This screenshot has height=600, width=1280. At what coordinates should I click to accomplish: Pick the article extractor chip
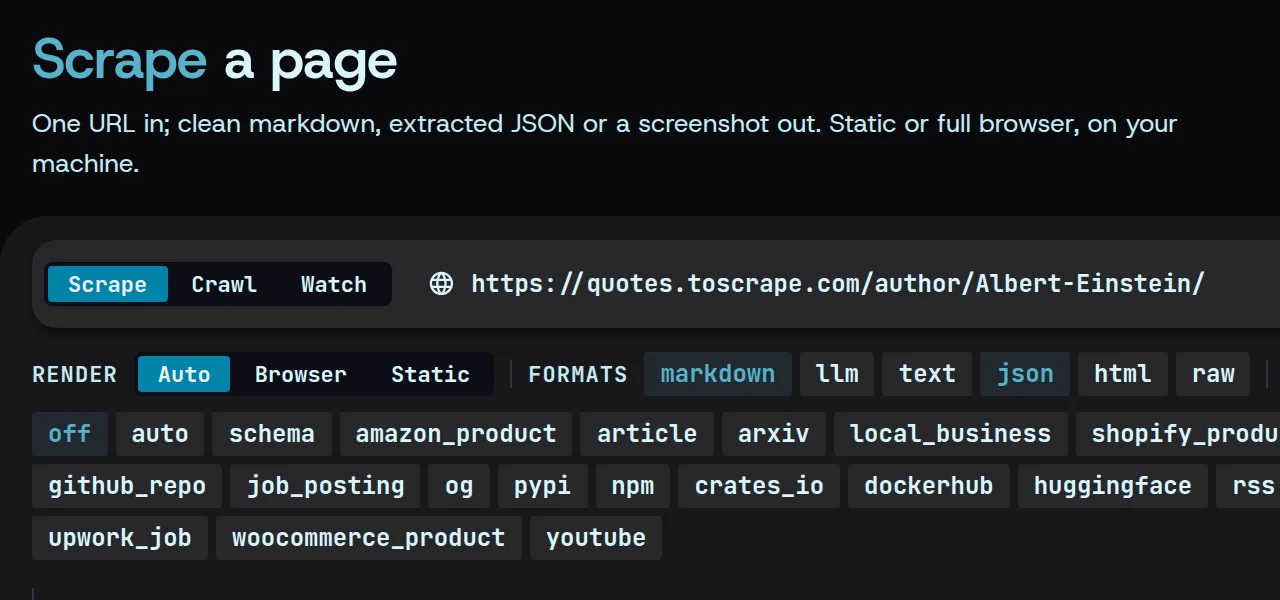coord(647,434)
